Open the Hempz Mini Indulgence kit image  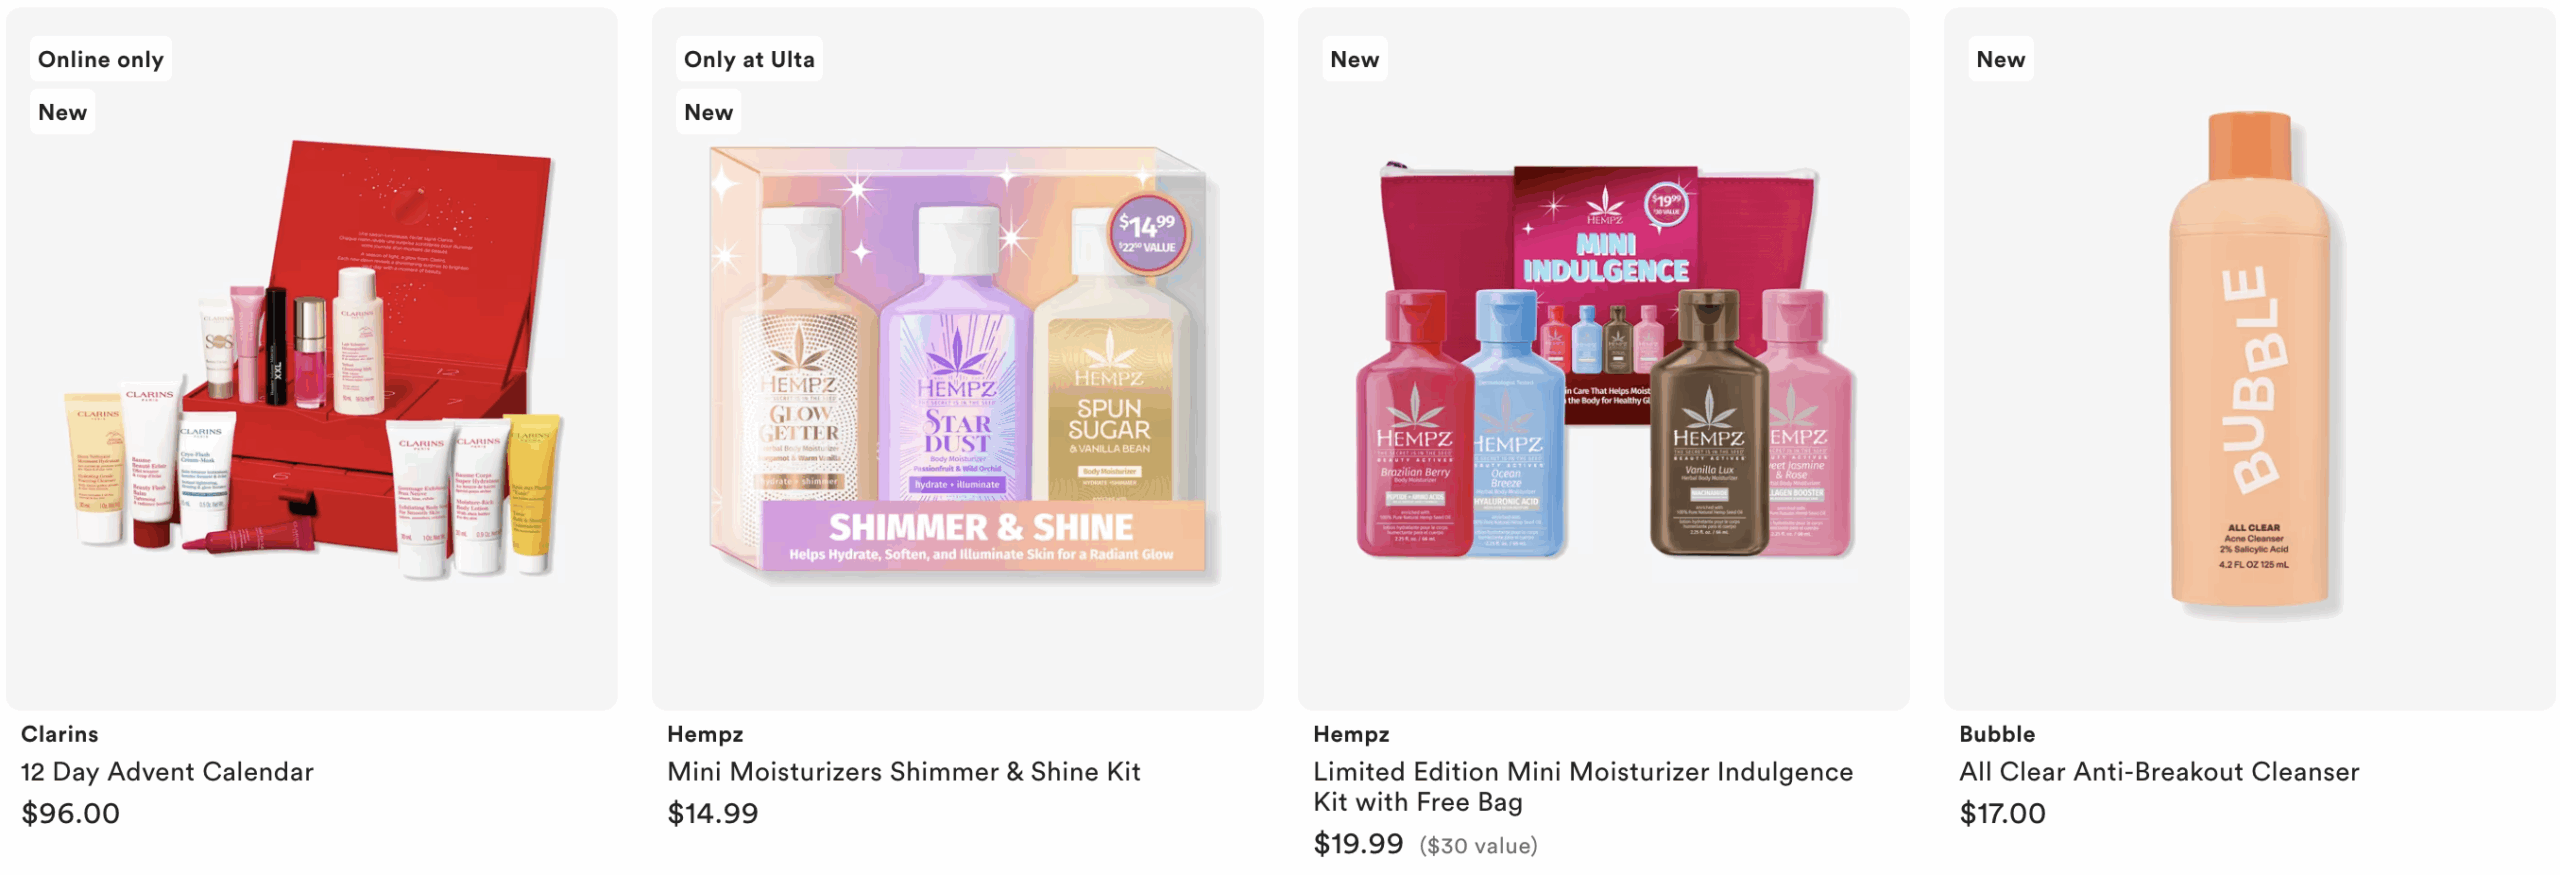tap(1604, 360)
